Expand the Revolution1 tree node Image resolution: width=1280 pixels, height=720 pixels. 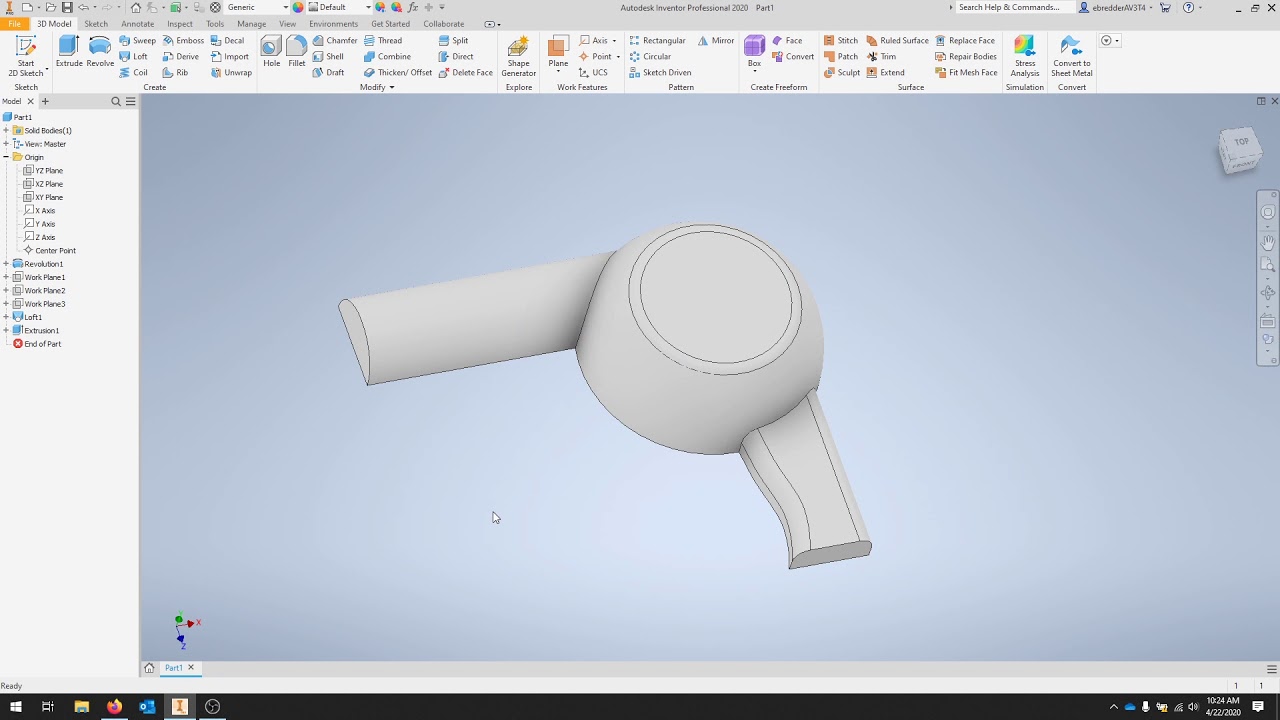coord(6,264)
